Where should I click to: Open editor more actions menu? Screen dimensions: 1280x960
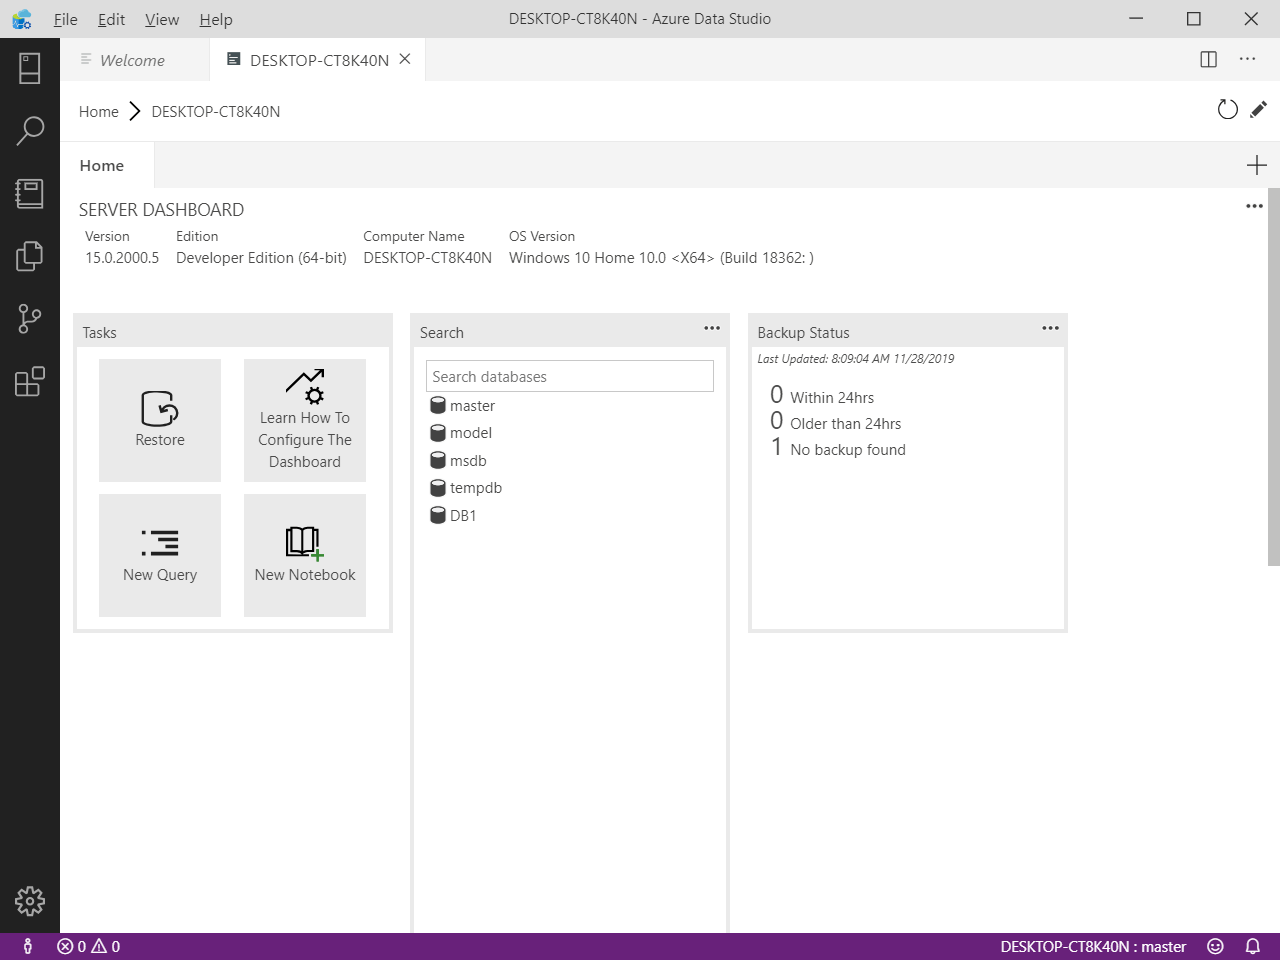tap(1247, 59)
